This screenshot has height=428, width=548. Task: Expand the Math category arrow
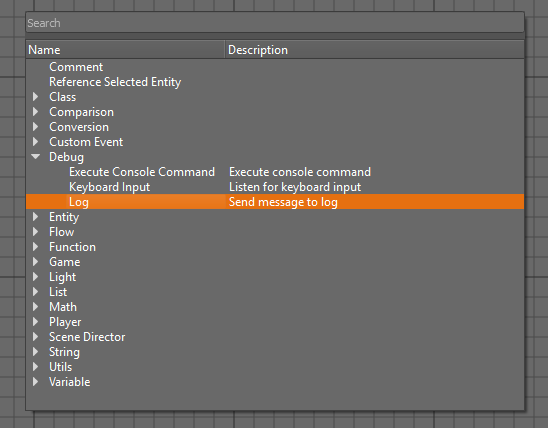click(35, 307)
